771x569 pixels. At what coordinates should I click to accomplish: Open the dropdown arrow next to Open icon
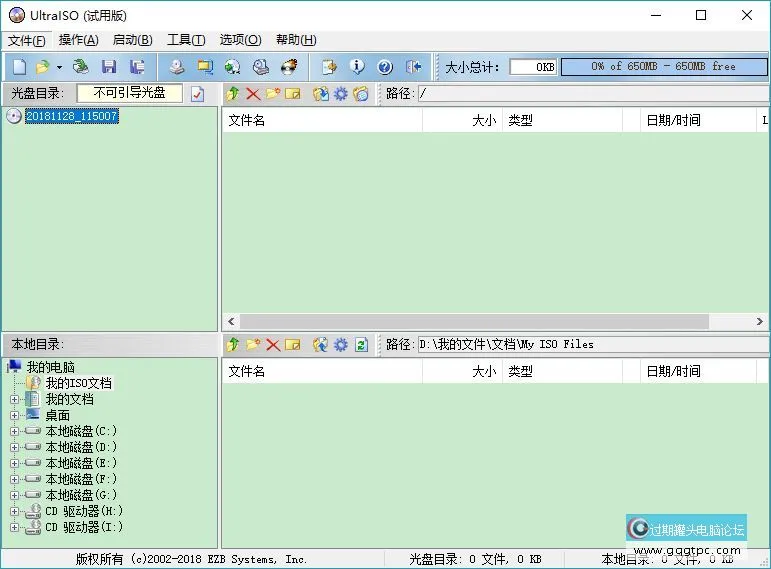(x=59, y=67)
